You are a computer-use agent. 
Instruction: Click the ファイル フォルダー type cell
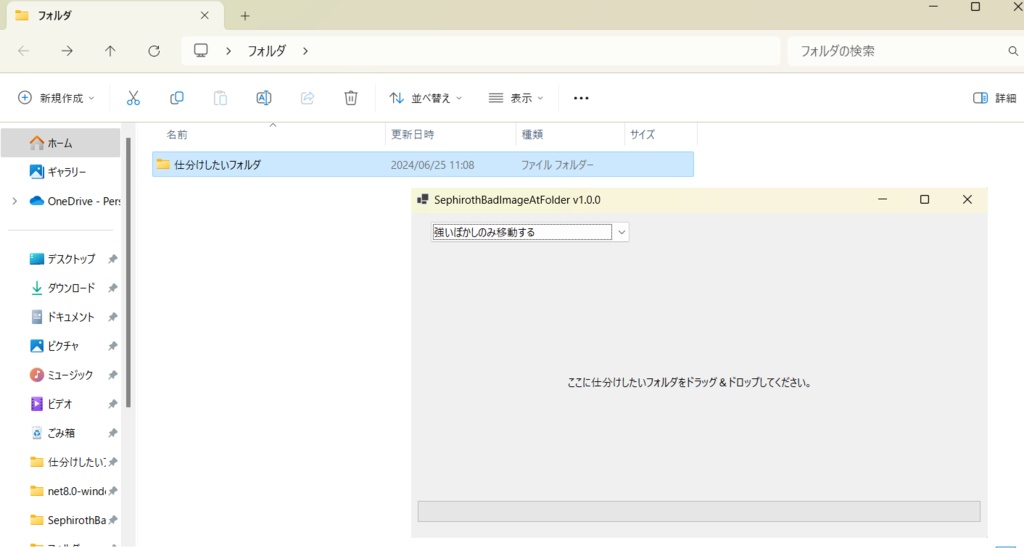click(x=557, y=165)
